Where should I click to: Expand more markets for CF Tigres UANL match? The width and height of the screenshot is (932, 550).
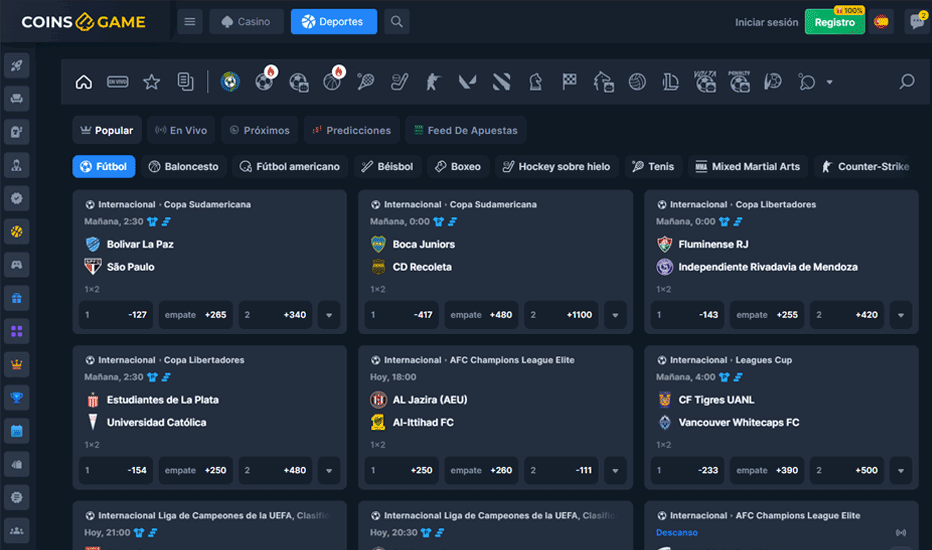[x=901, y=470]
